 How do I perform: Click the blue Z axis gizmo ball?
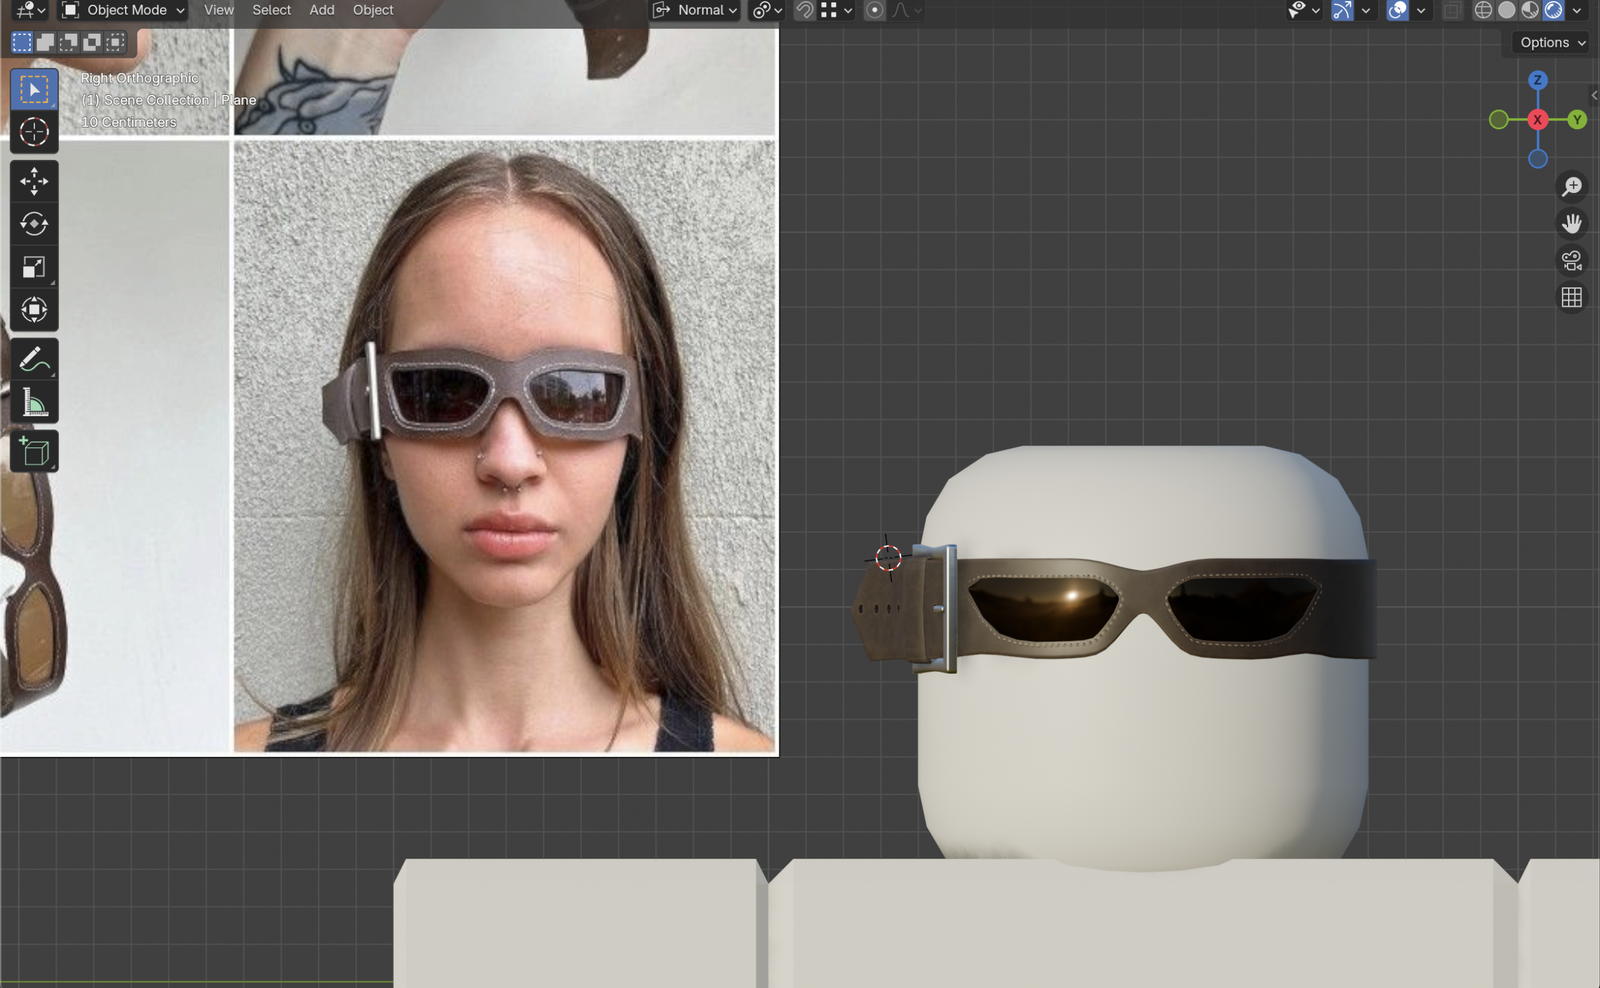click(1538, 80)
